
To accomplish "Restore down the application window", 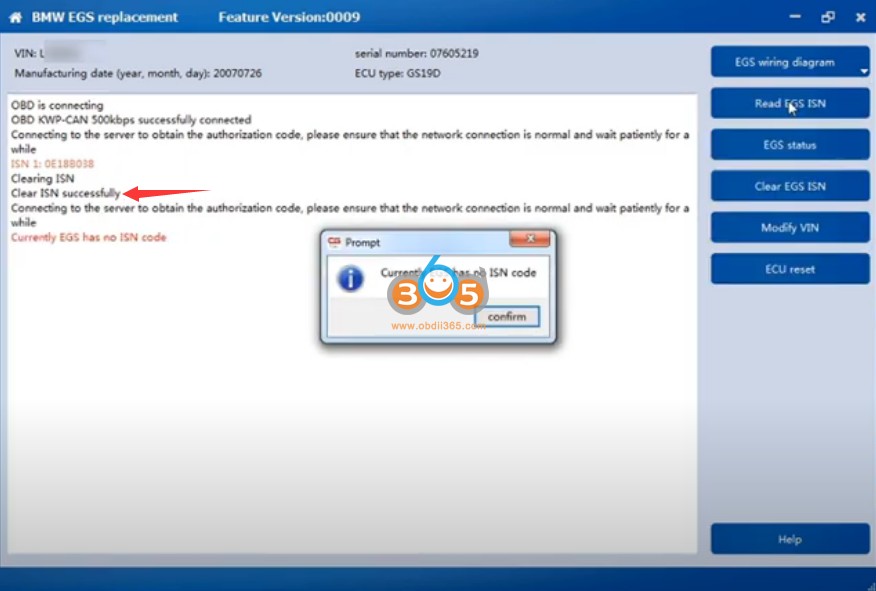I will 828,17.
